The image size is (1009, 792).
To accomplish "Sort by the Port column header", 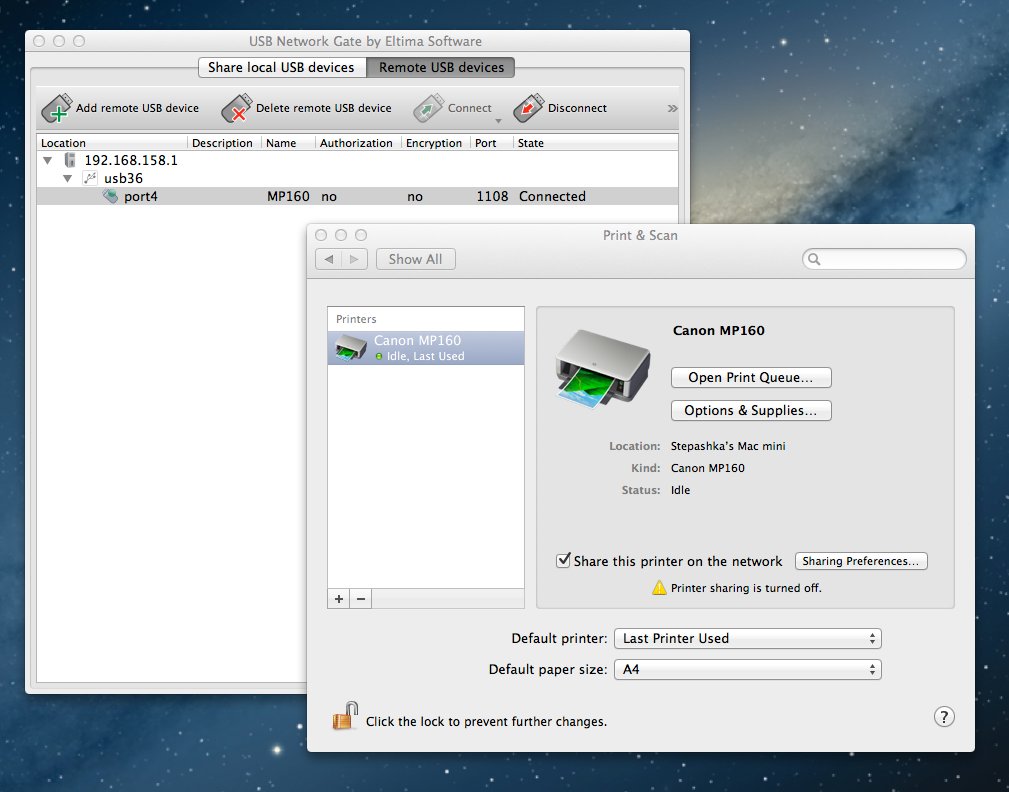I will click(x=492, y=143).
